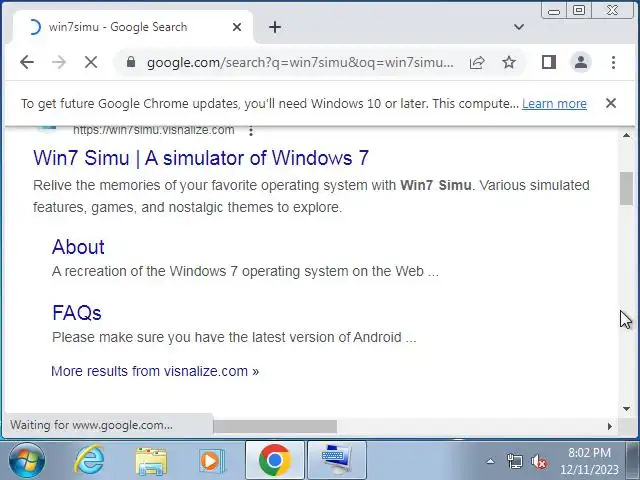Open network status tray icon
This screenshot has height=480, width=640.
pos(515,462)
